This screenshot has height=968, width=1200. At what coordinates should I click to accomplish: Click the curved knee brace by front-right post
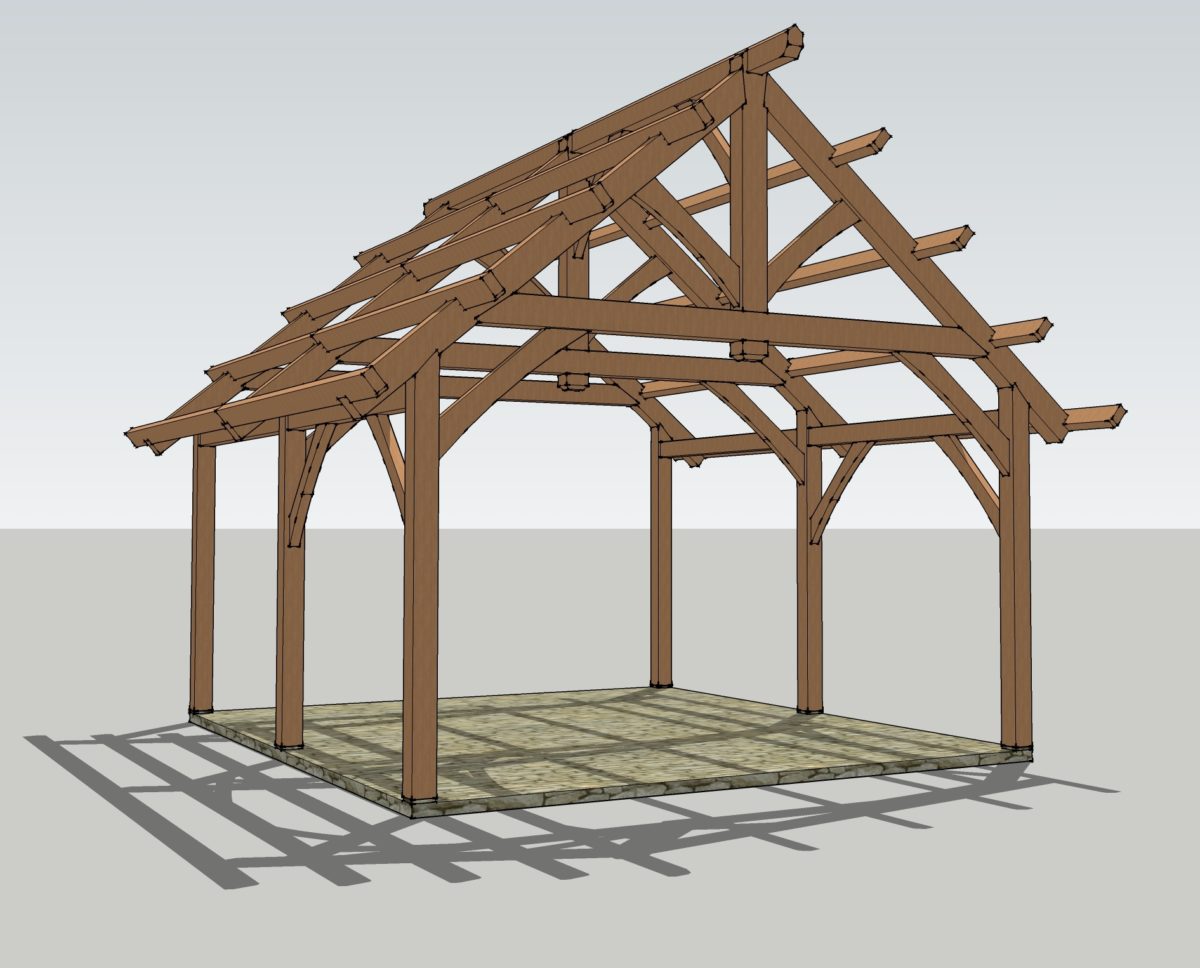[x=973, y=478]
